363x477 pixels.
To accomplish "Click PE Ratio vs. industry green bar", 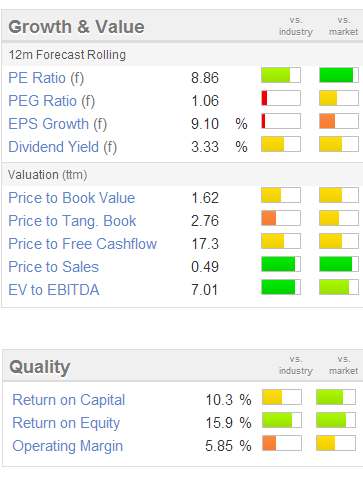I will [281, 75].
